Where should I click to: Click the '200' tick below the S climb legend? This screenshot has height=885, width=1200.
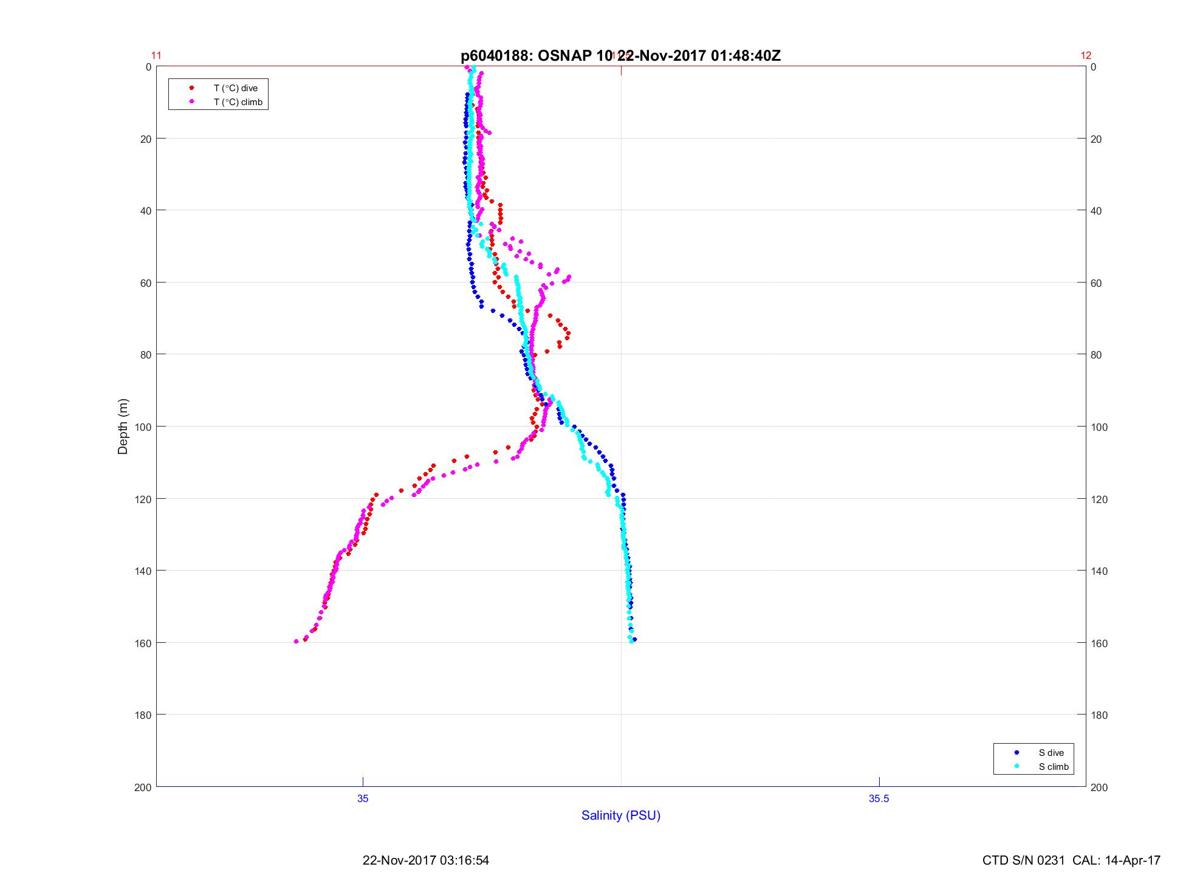1099,787
